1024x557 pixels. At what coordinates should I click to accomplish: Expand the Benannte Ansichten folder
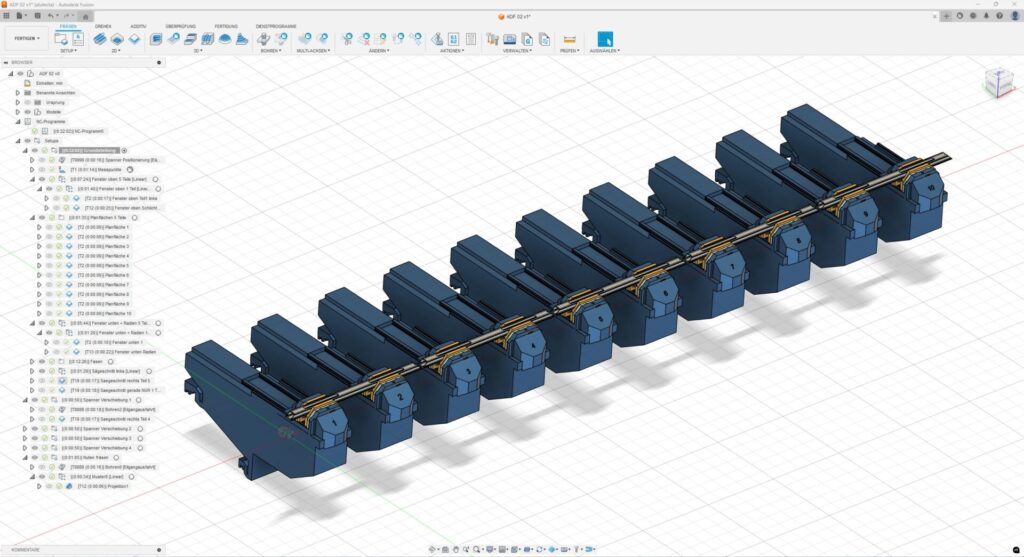17,92
